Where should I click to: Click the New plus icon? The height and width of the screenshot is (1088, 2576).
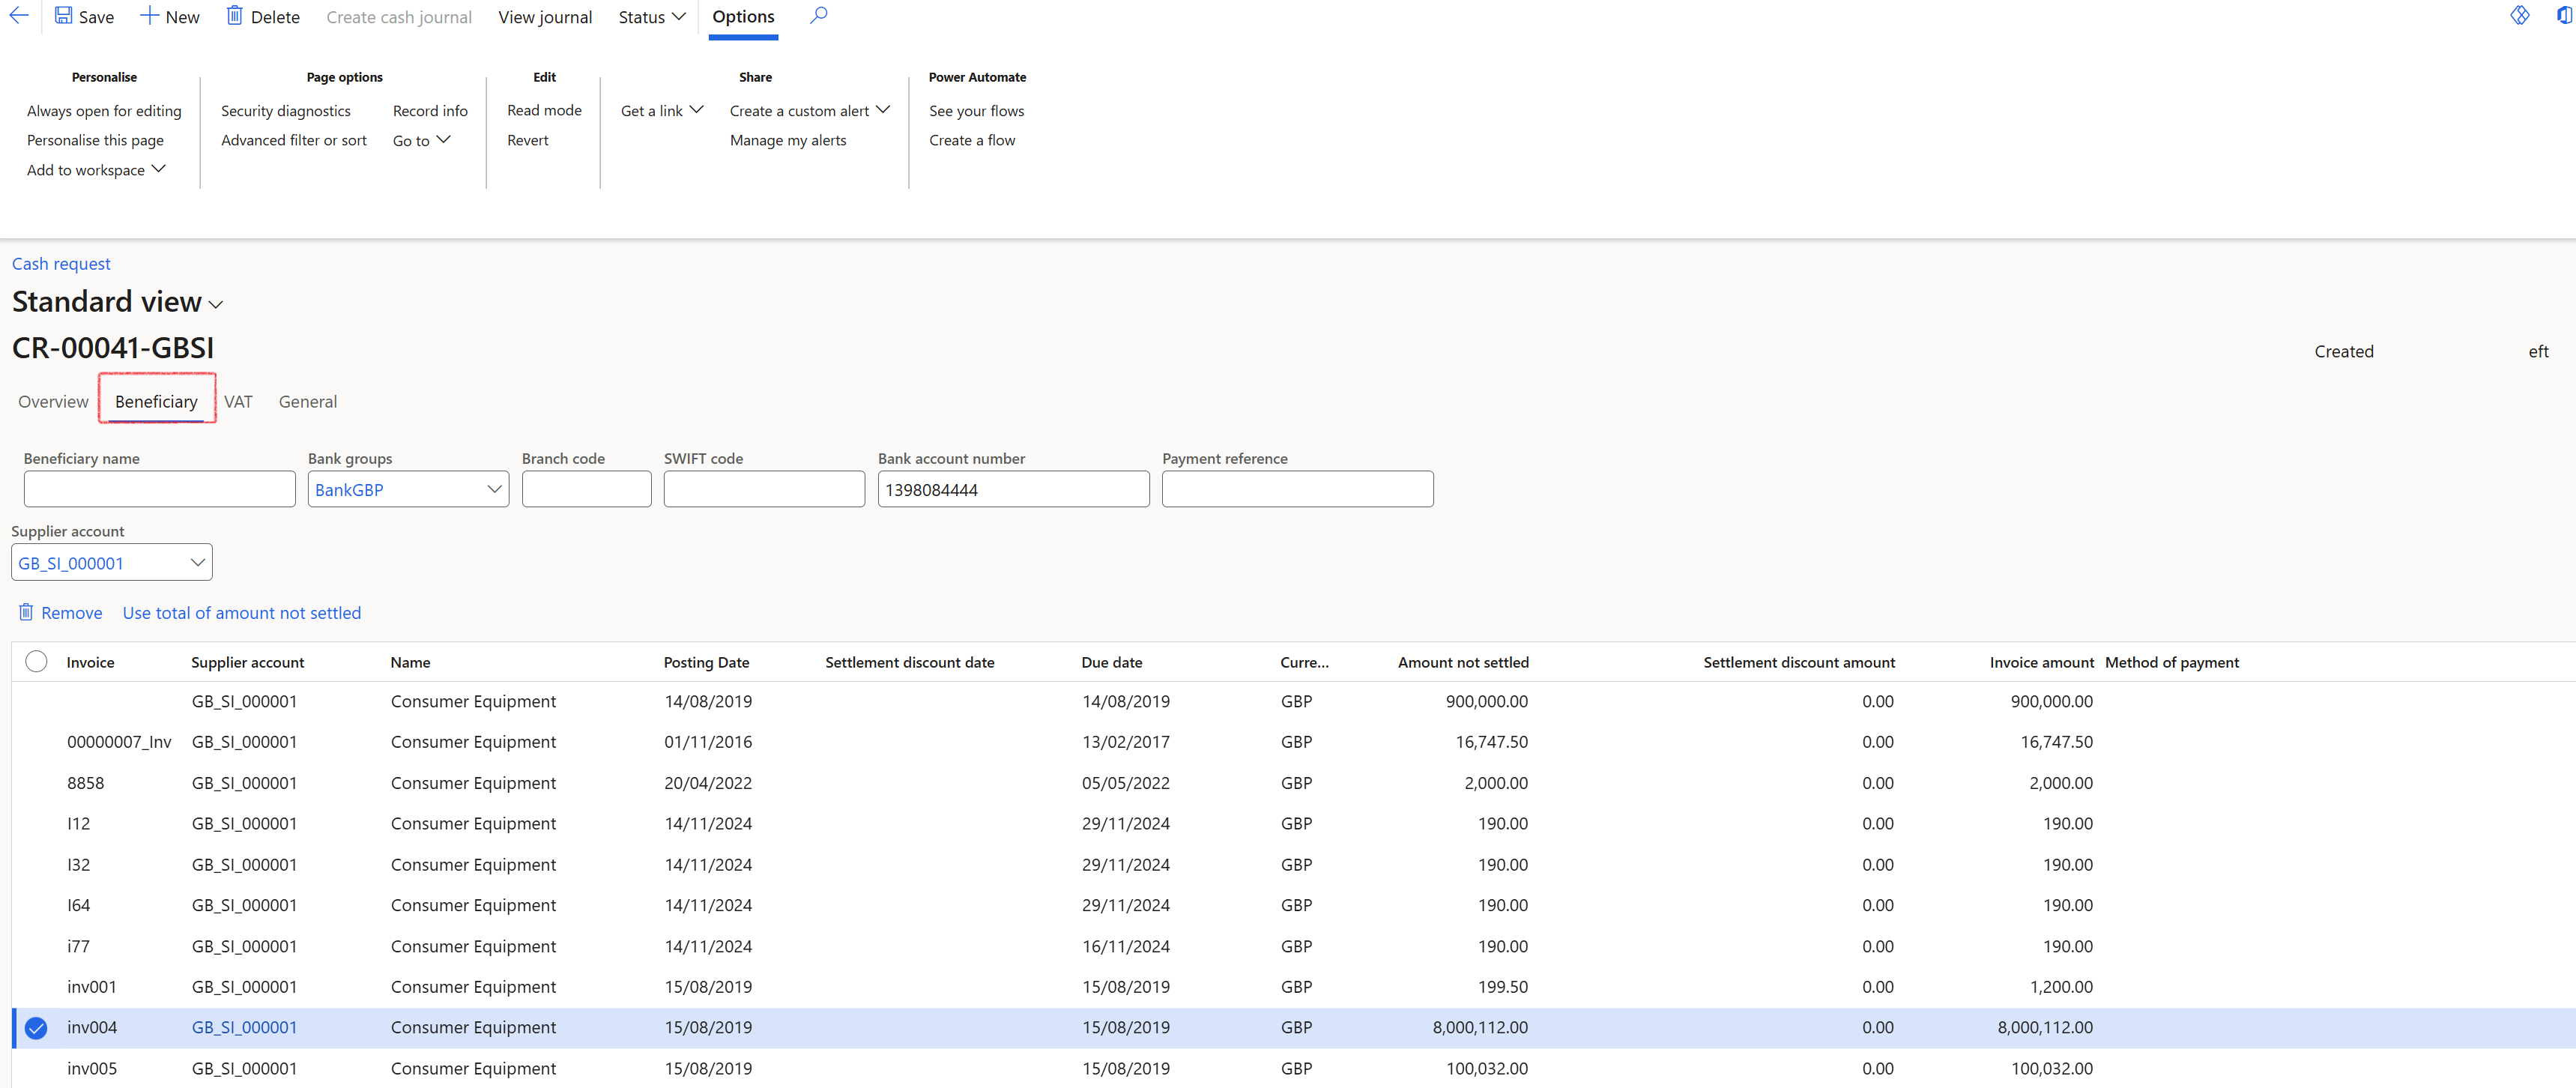pos(149,16)
